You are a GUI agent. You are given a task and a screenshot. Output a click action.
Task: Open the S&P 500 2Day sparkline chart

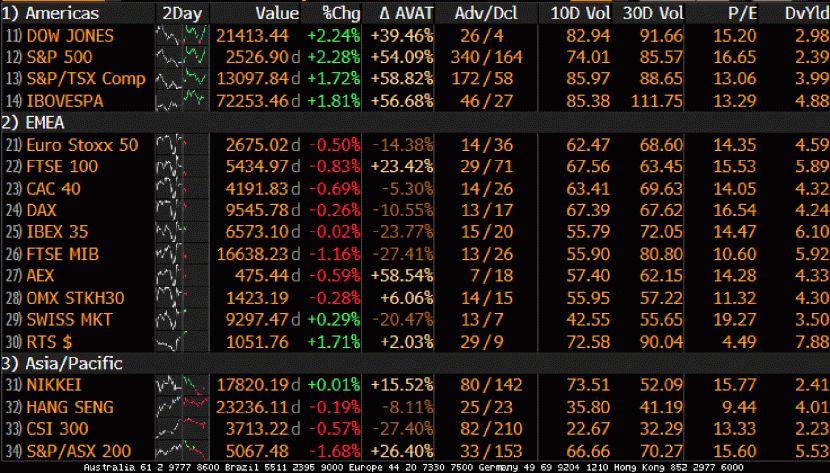(x=182, y=57)
